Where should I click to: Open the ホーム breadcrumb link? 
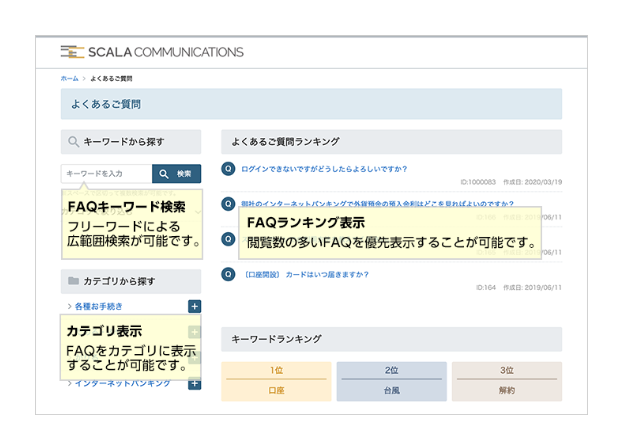[x=69, y=78]
